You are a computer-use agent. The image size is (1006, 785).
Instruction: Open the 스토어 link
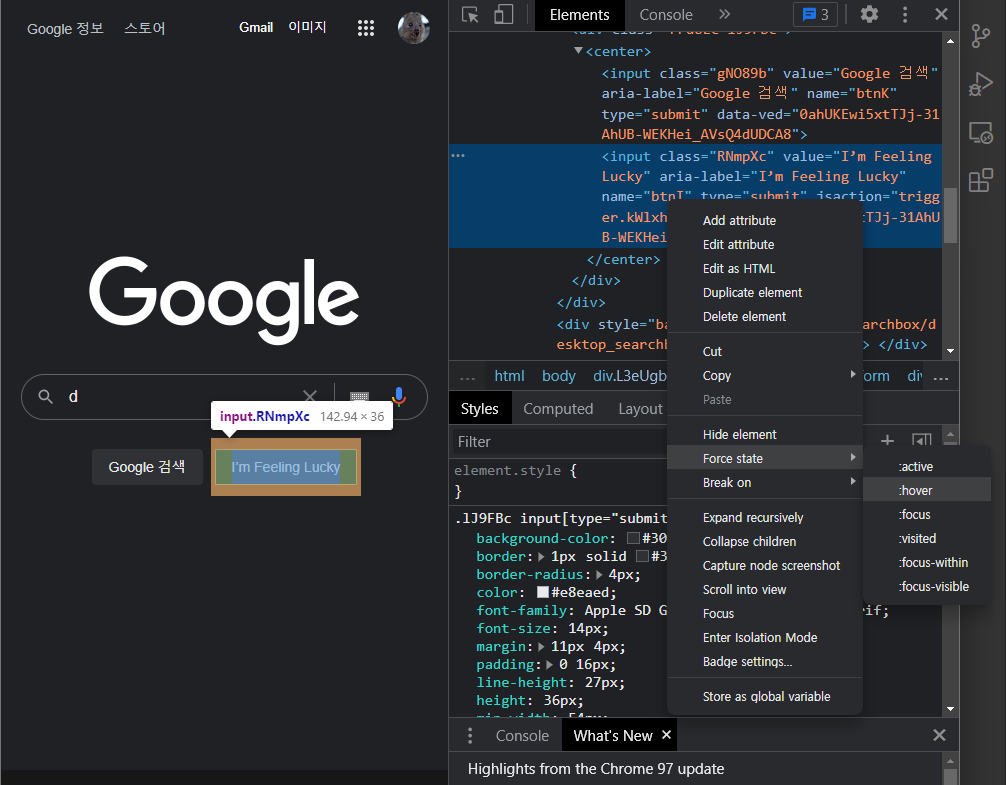pos(144,29)
